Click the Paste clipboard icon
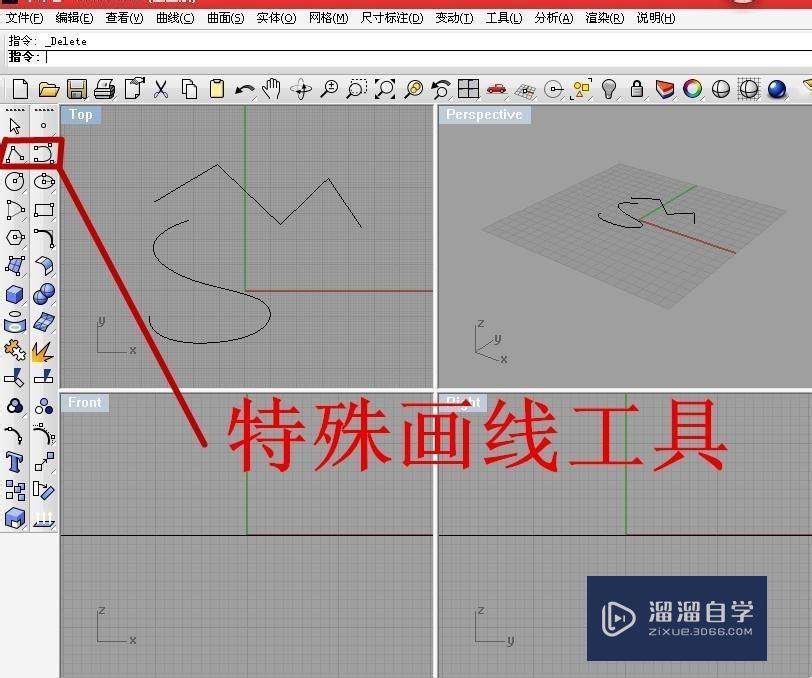812x678 pixels. tap(217, 89)
